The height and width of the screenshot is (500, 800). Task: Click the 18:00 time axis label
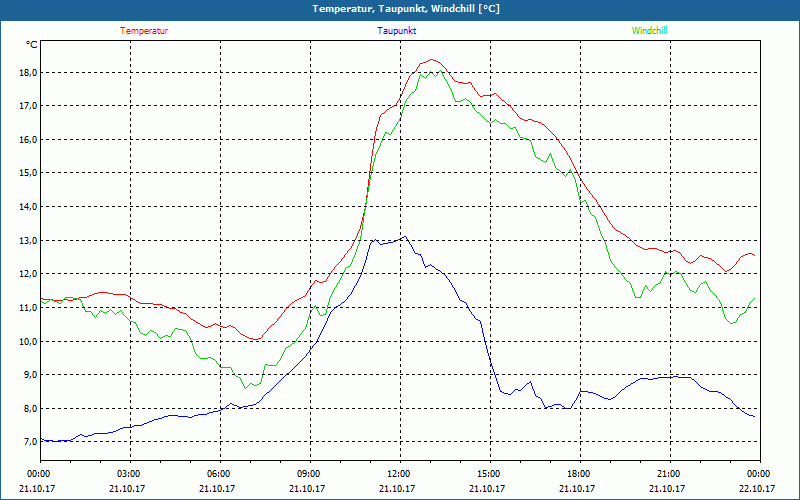point(580,474)
